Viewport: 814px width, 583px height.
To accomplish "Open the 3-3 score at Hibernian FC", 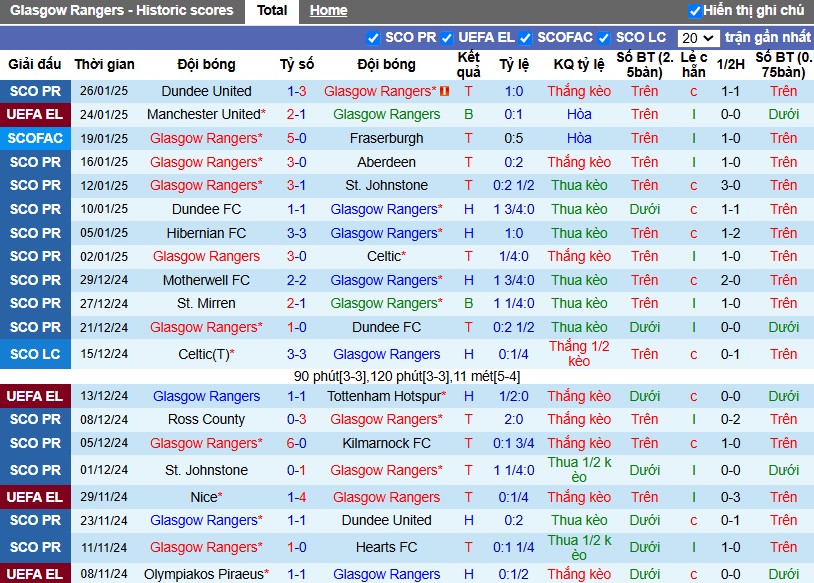I will [296, 234].
